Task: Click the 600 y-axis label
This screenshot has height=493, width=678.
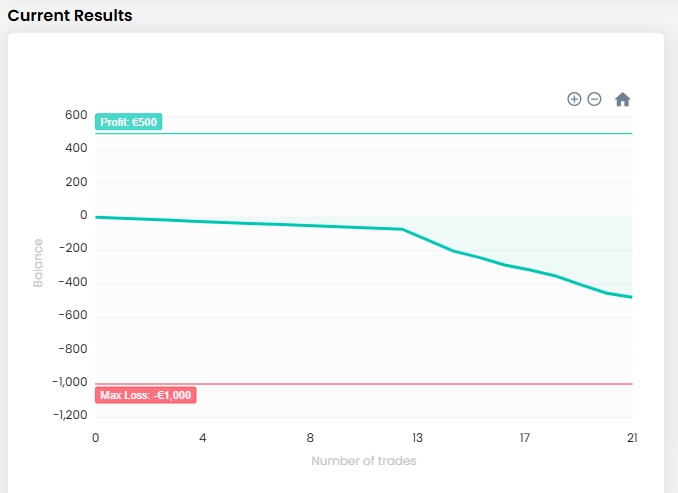Action: pyautogui.click(x=77, y=115)
